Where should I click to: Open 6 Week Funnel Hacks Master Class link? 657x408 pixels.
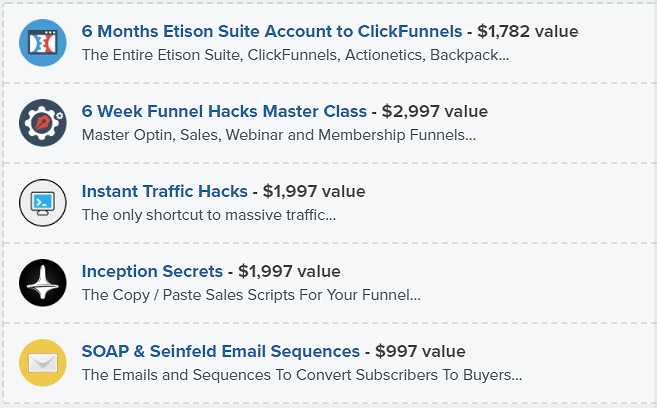click(x=224, y=111)
